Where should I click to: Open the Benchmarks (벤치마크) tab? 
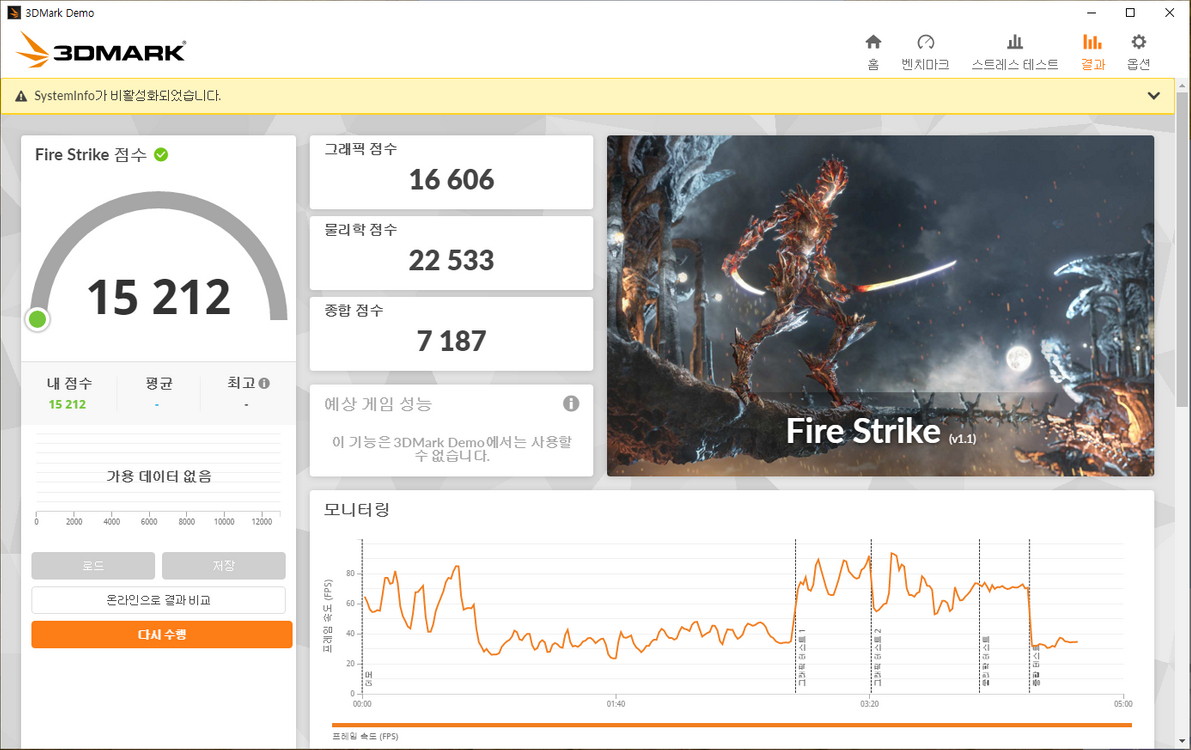click(925, 52)
